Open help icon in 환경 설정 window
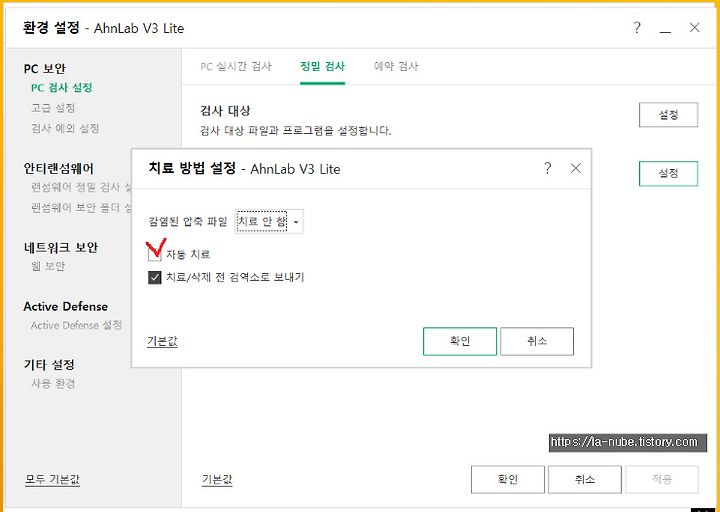720x512 pixels. coord(636,28)
